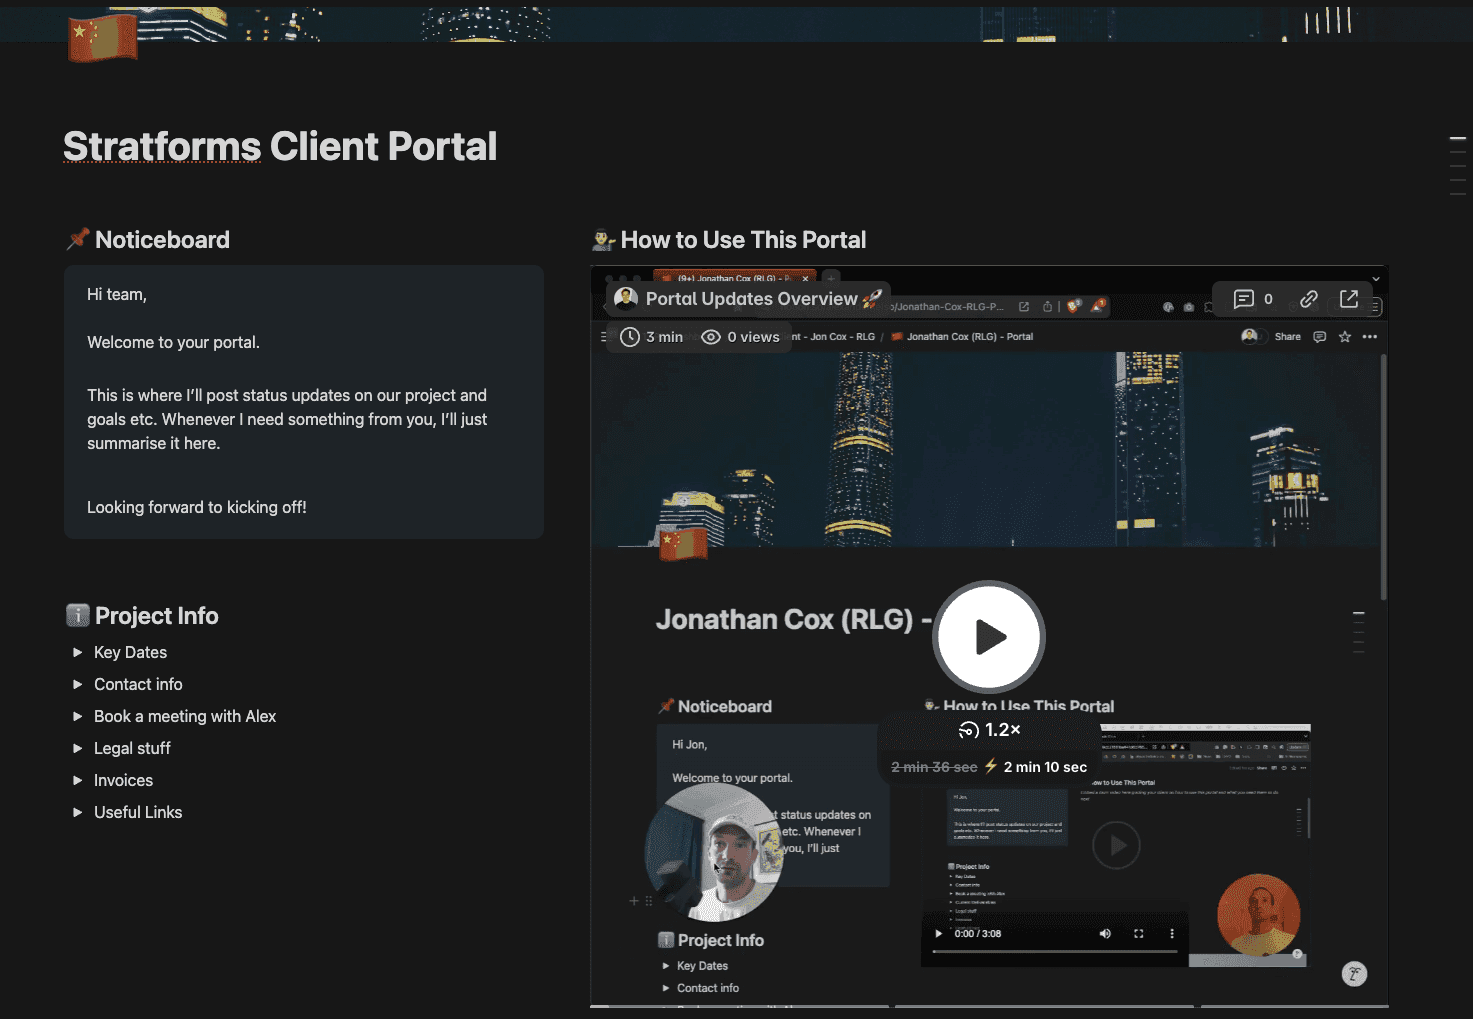Click 'Welcome to your portal.' under Hi team
This screenshot has height=1019, width=1473.
[173, 342]
